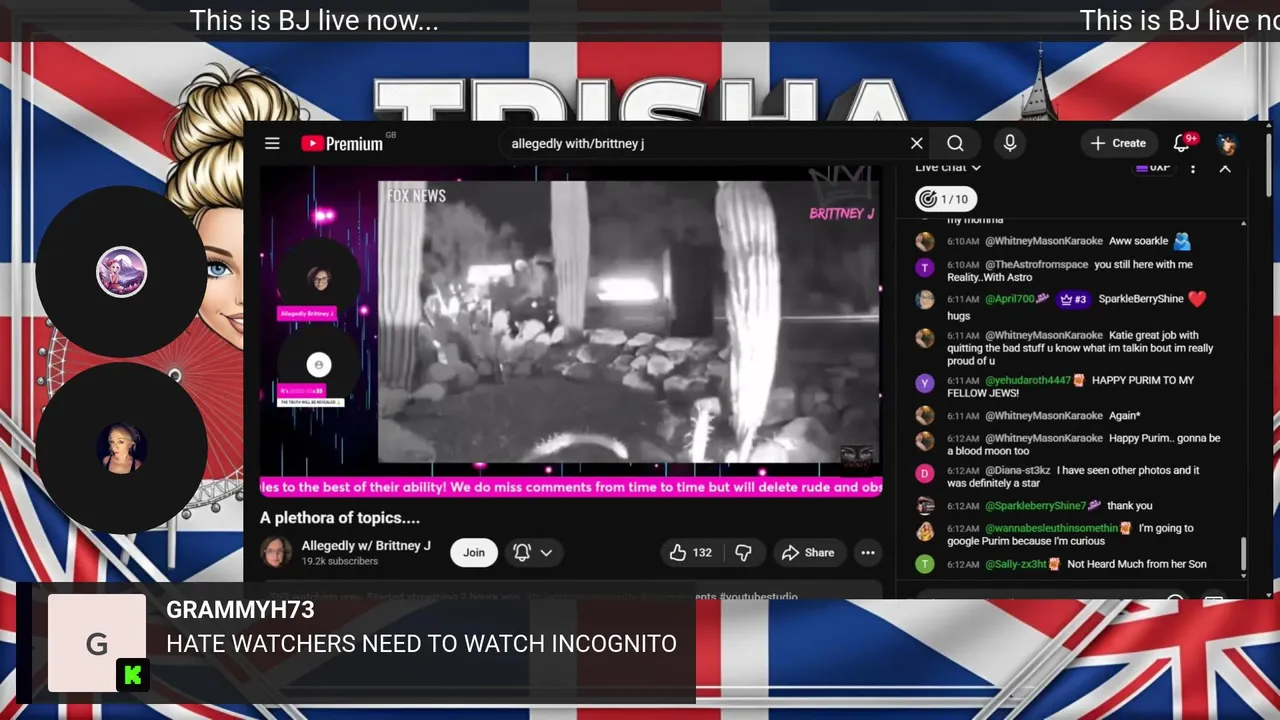Open the Create button menu
Screen dimensions: 1280x720
(1118, 143)
